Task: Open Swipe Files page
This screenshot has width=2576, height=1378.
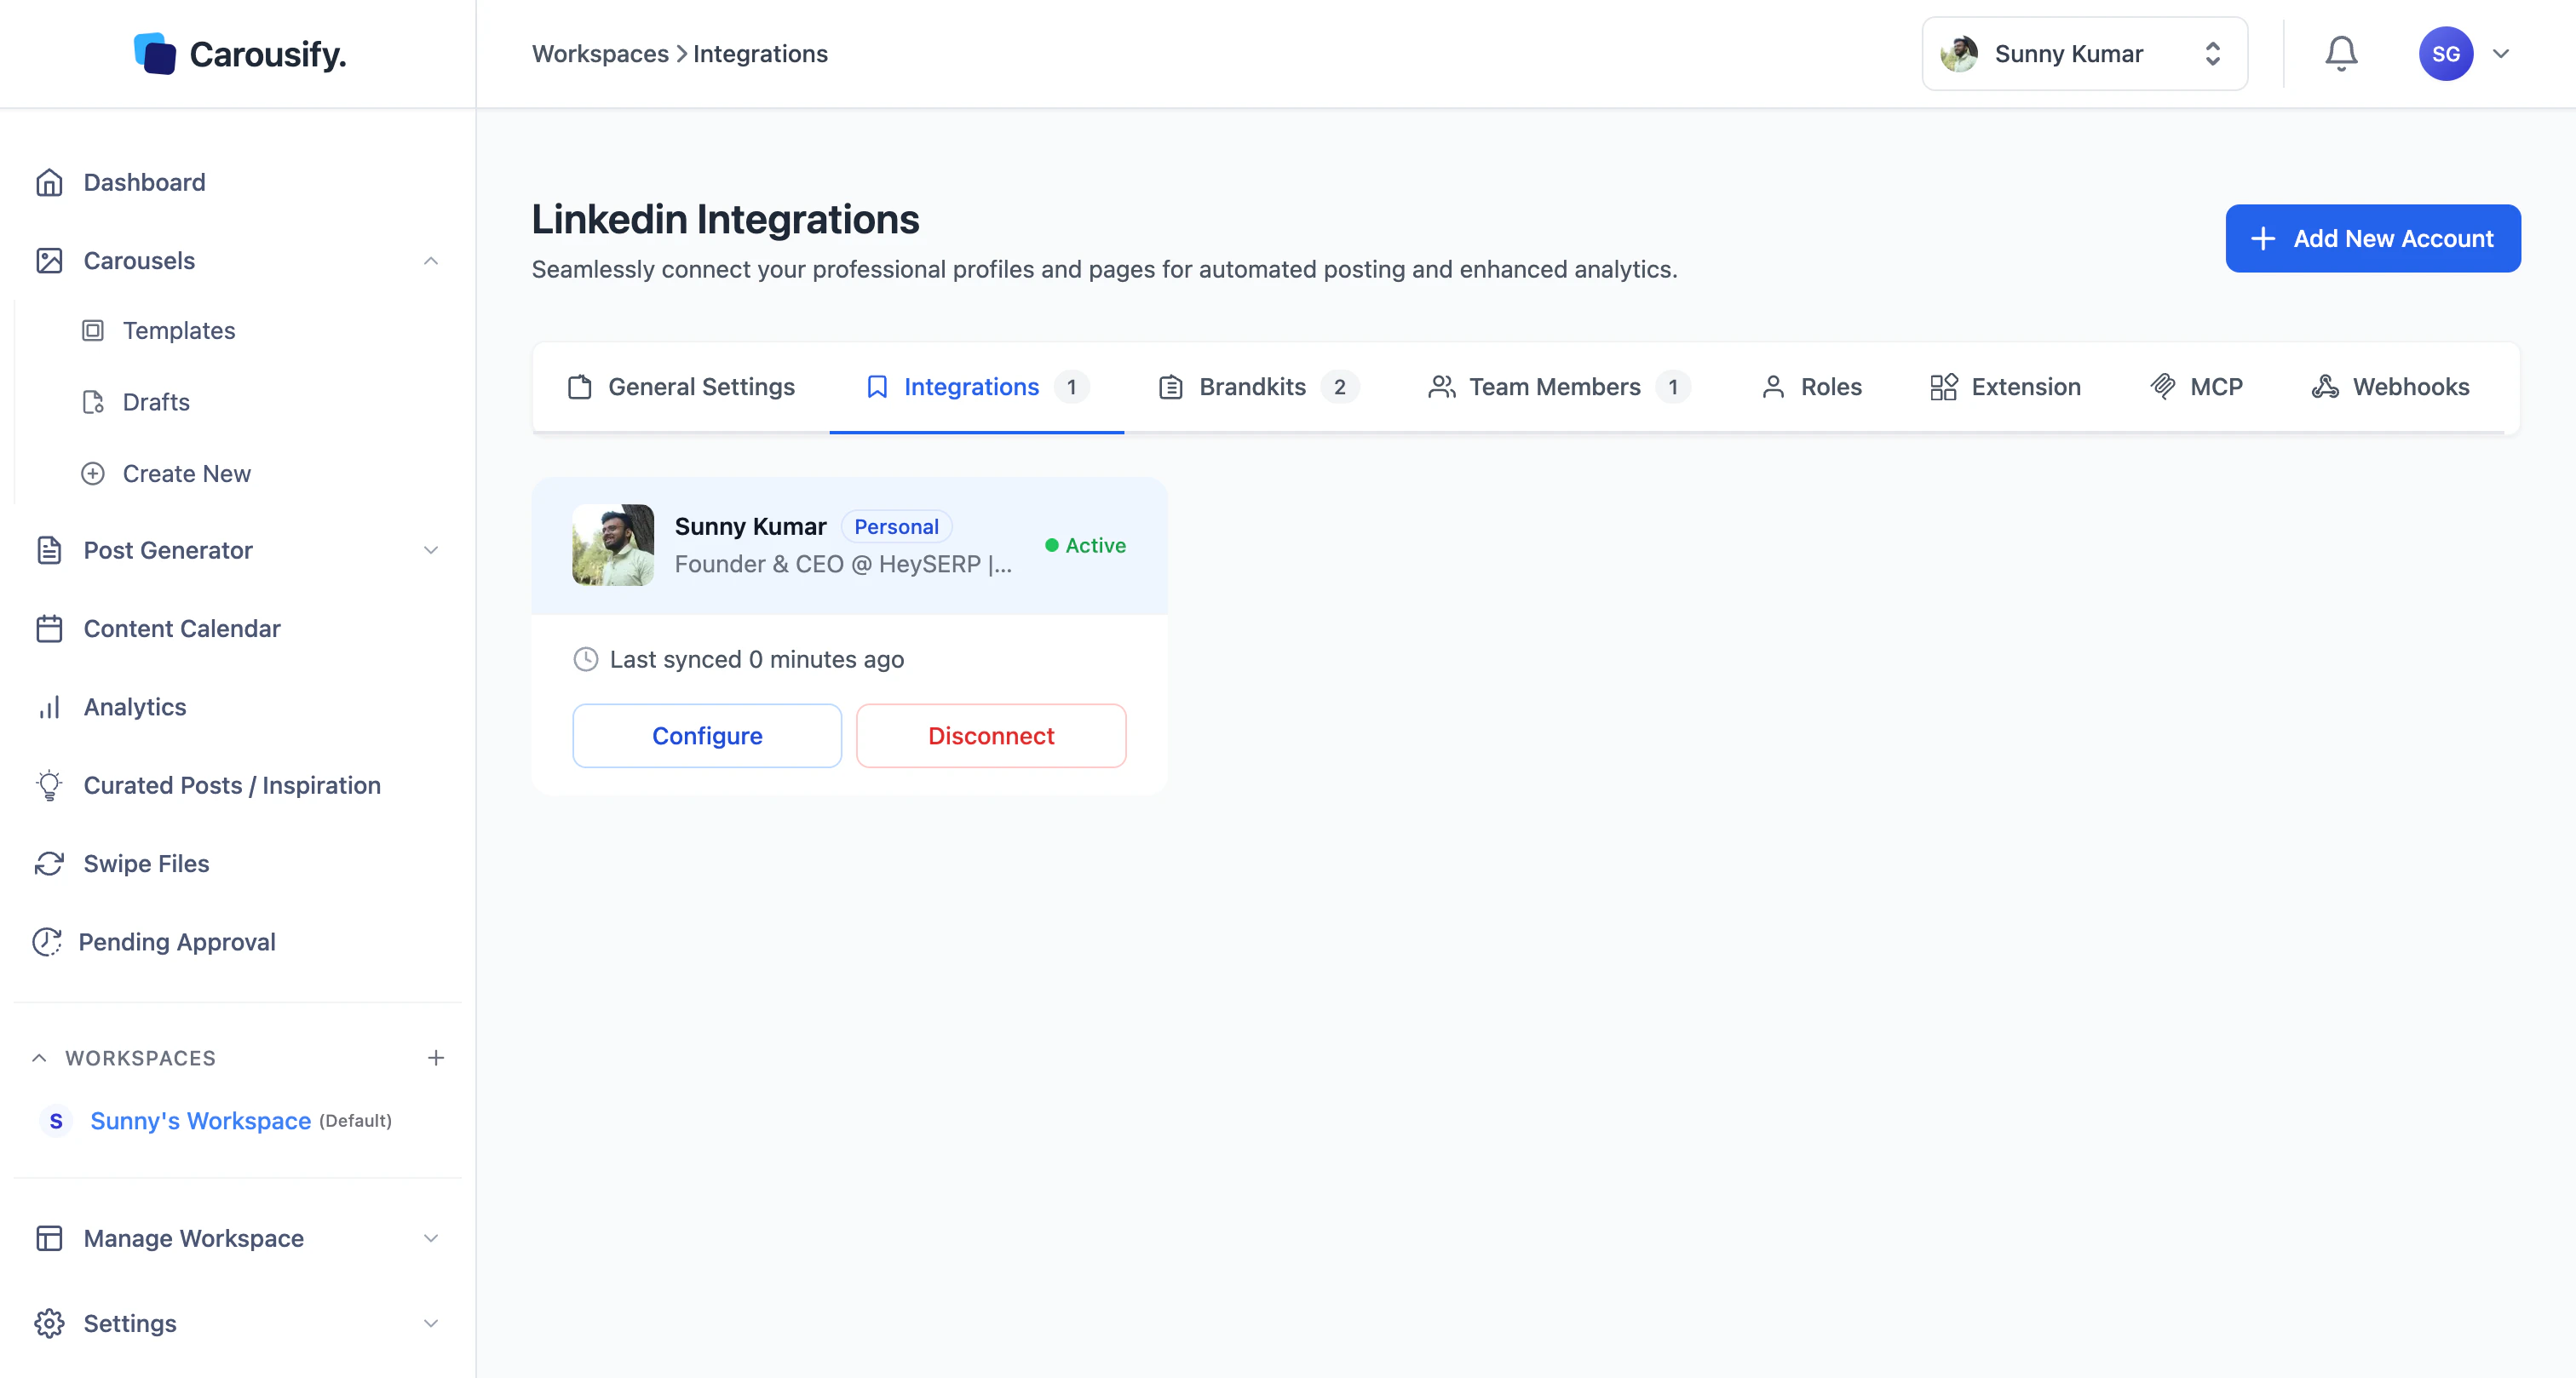Action: [147, 863]
